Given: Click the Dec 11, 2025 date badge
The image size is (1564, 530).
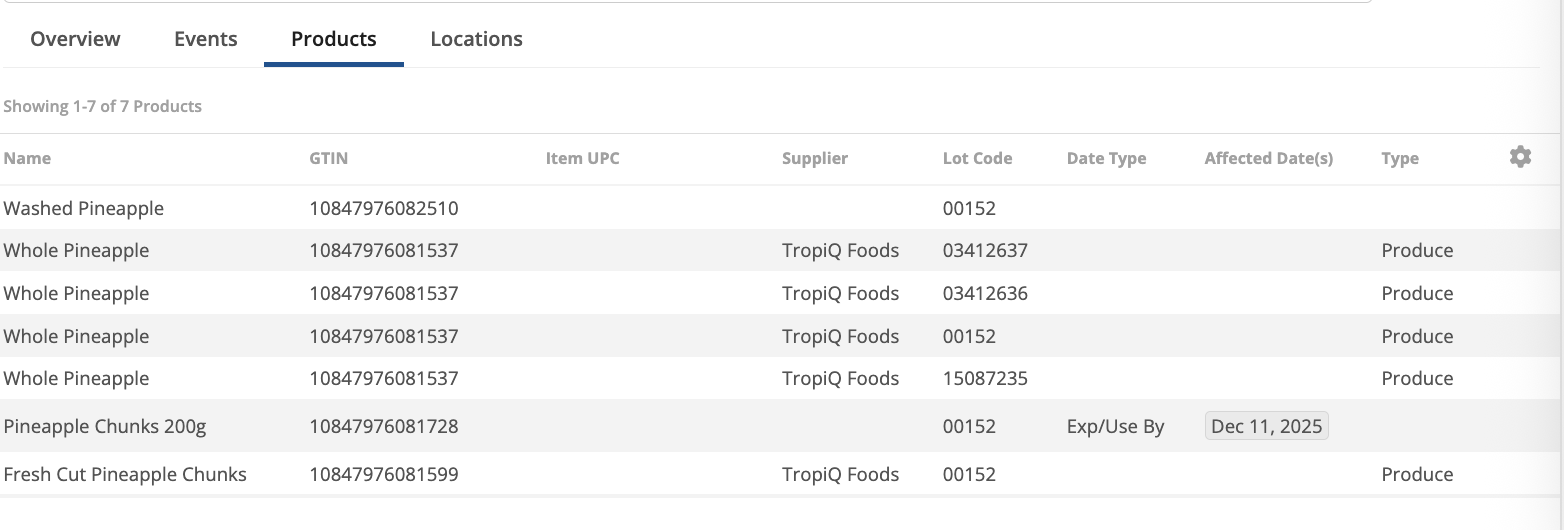Looking at the screenshot, I should click(1267, 426).
